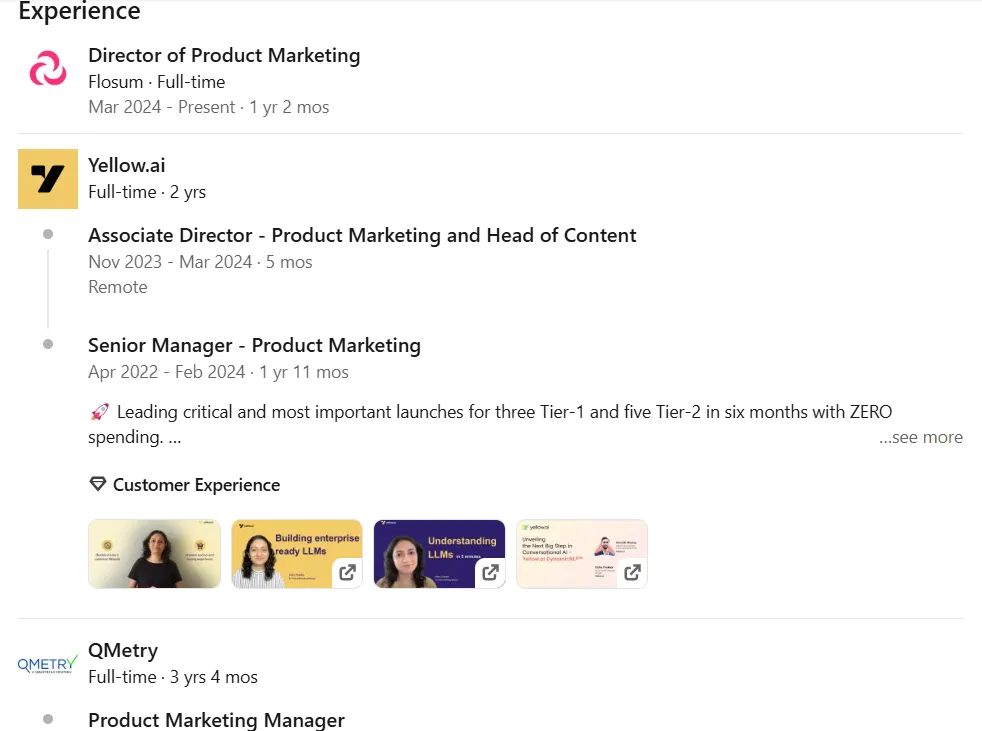
Task: Expand description with see more
Action: pyautogui.click(x=921, y=437)
